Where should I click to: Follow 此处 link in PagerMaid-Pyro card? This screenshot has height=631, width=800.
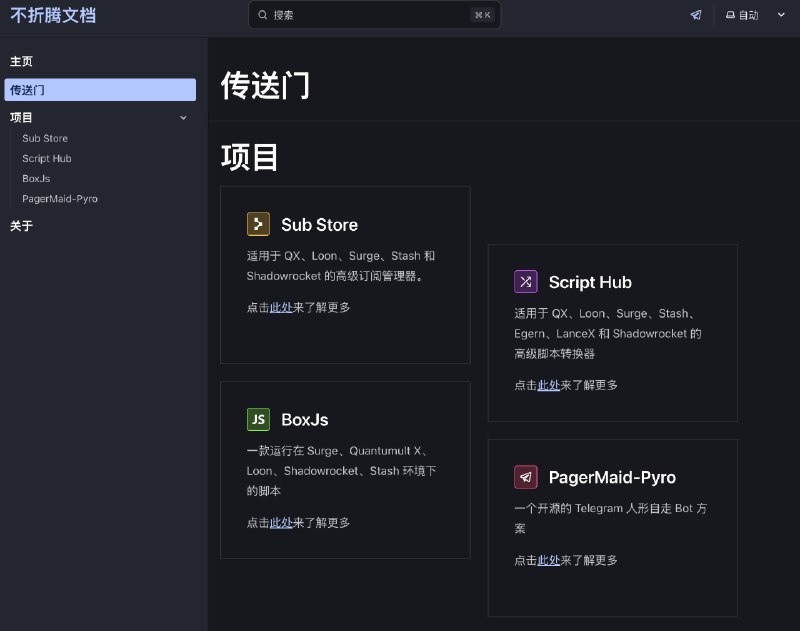(548, 560)
